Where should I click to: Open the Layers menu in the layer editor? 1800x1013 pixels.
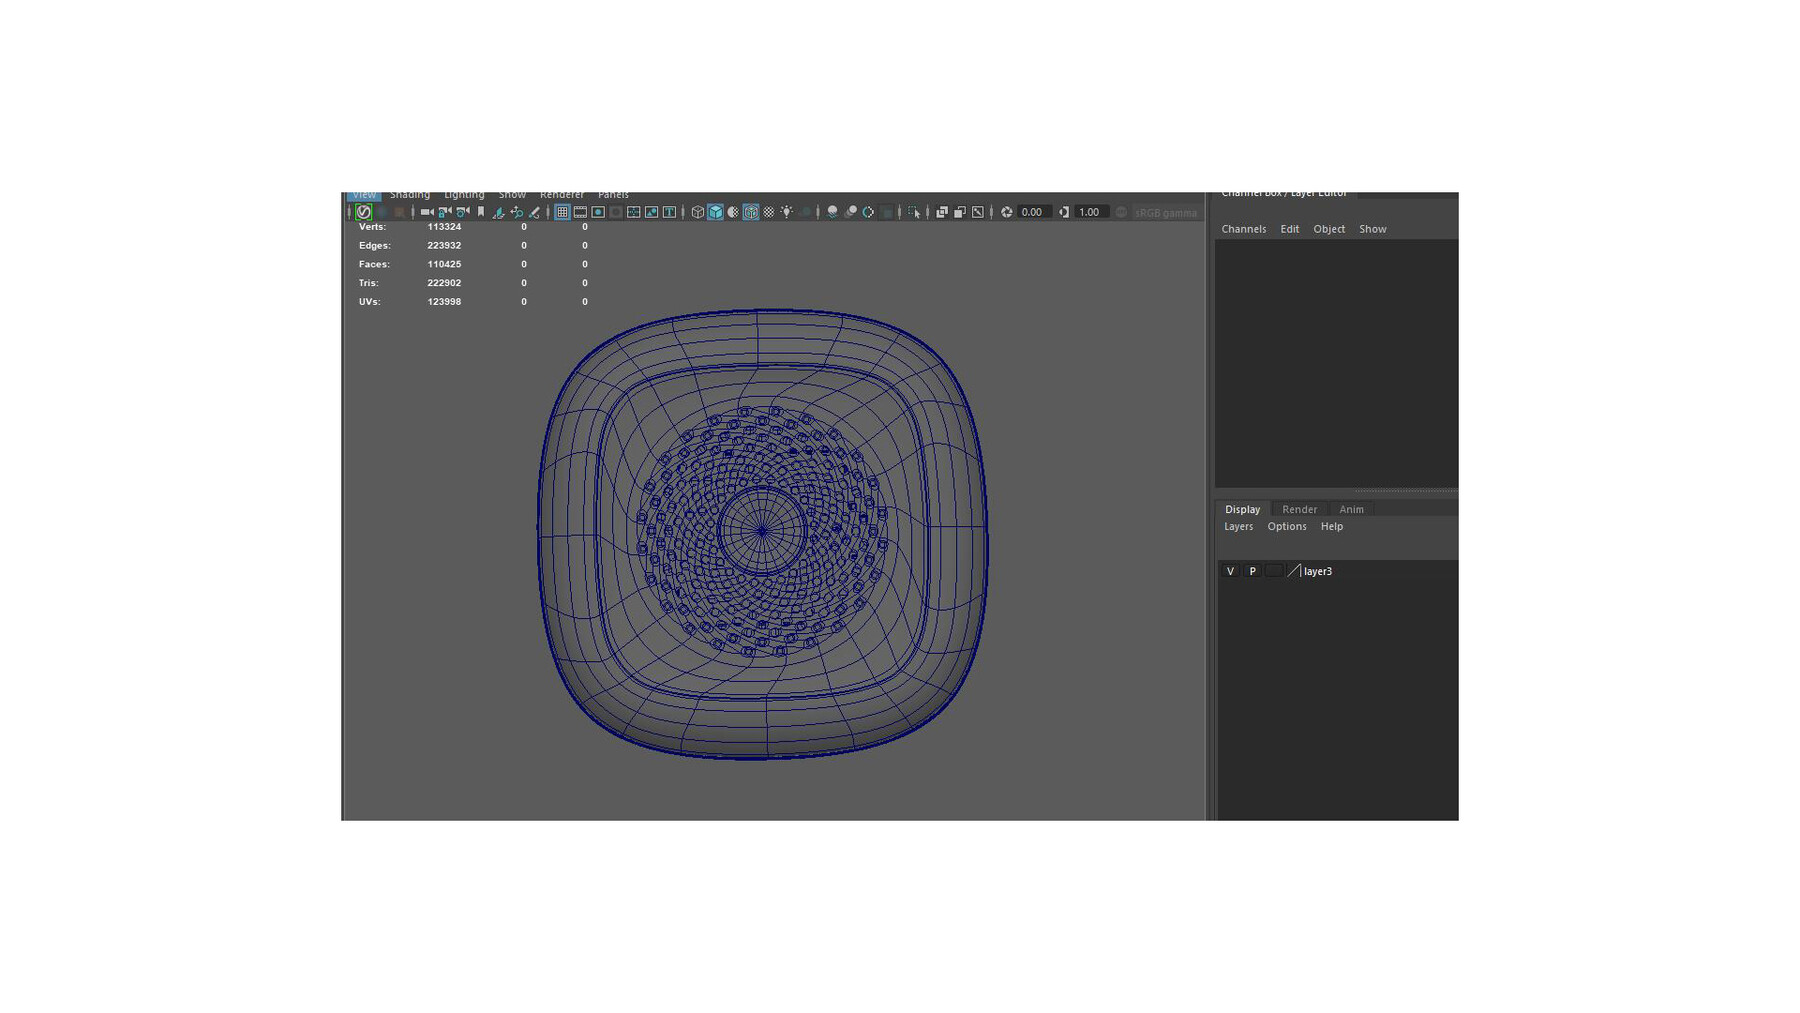[1238, 526]
